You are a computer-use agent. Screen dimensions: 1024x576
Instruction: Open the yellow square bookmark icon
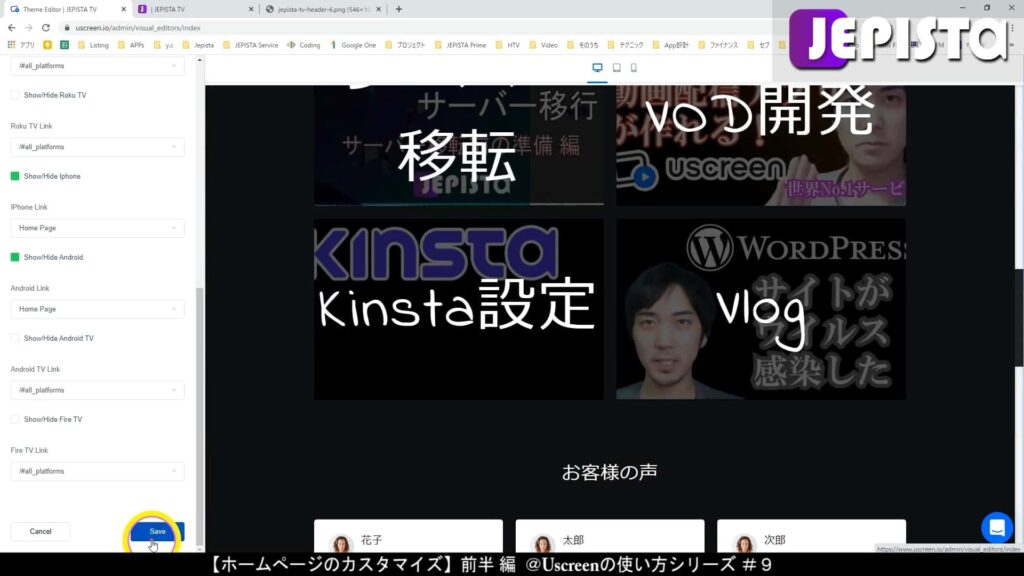47,45
